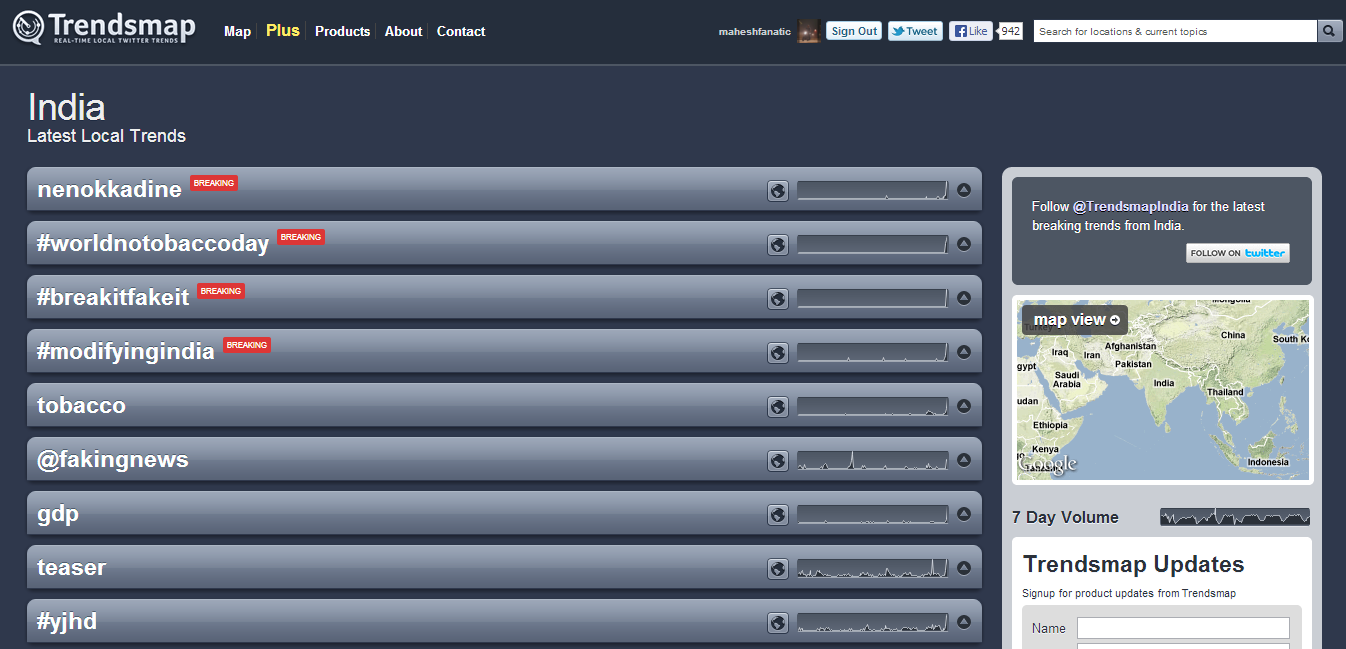
Task: Open the globe icon for nenokkadine
Action: coord(778,190)
